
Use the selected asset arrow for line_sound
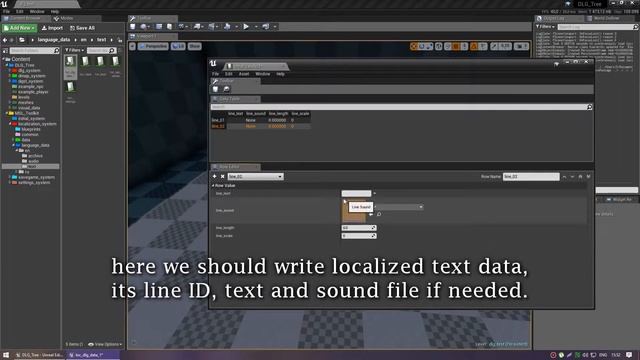[x=371, y=214]
